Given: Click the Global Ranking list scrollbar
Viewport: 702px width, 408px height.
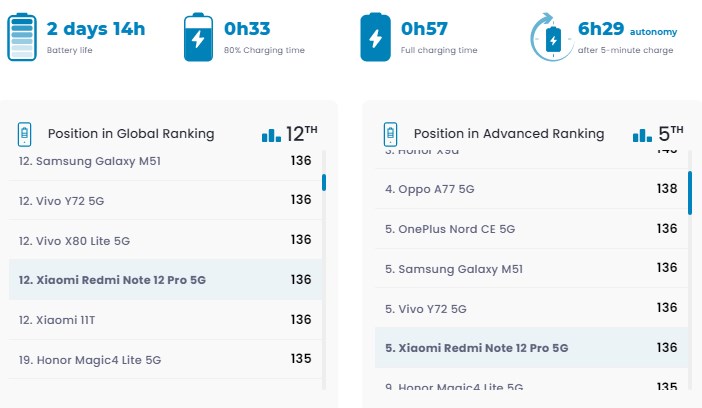Looking at the screenshot, I should [324, 182].
